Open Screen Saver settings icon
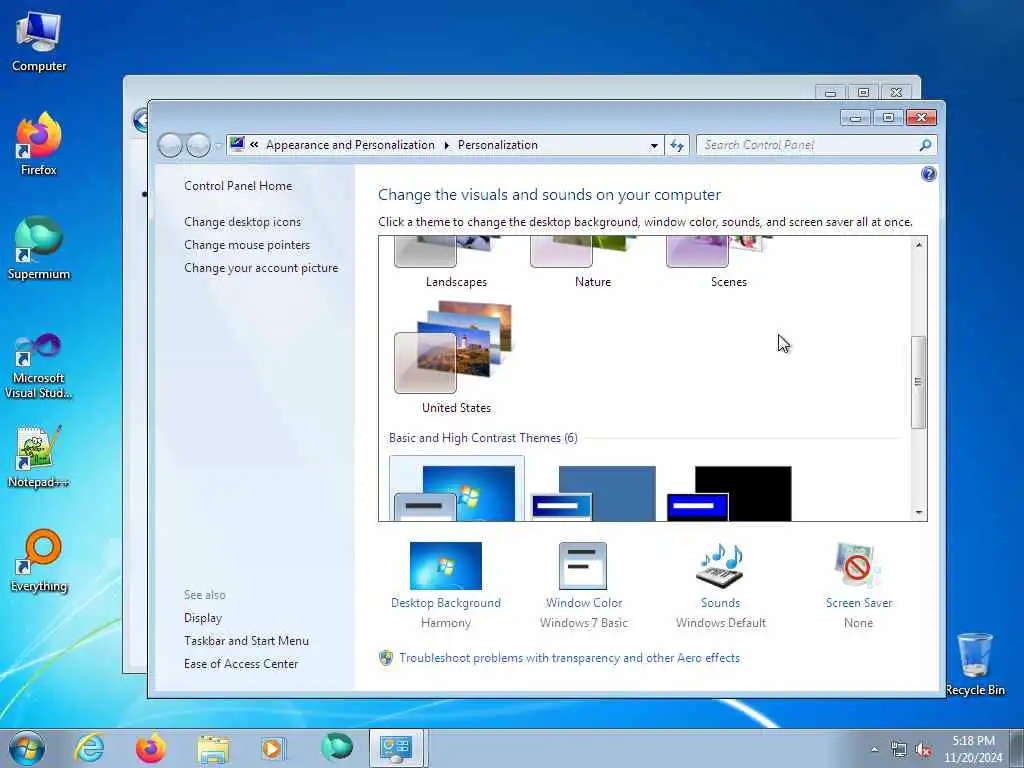The height and width of the screenshot is (768, 1024). [857, 566]
